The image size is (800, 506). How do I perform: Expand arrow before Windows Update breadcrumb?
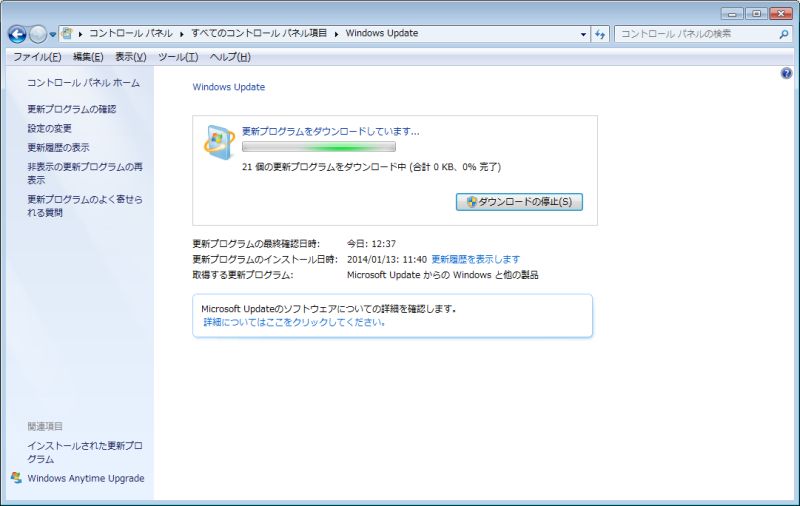point(336,34)
